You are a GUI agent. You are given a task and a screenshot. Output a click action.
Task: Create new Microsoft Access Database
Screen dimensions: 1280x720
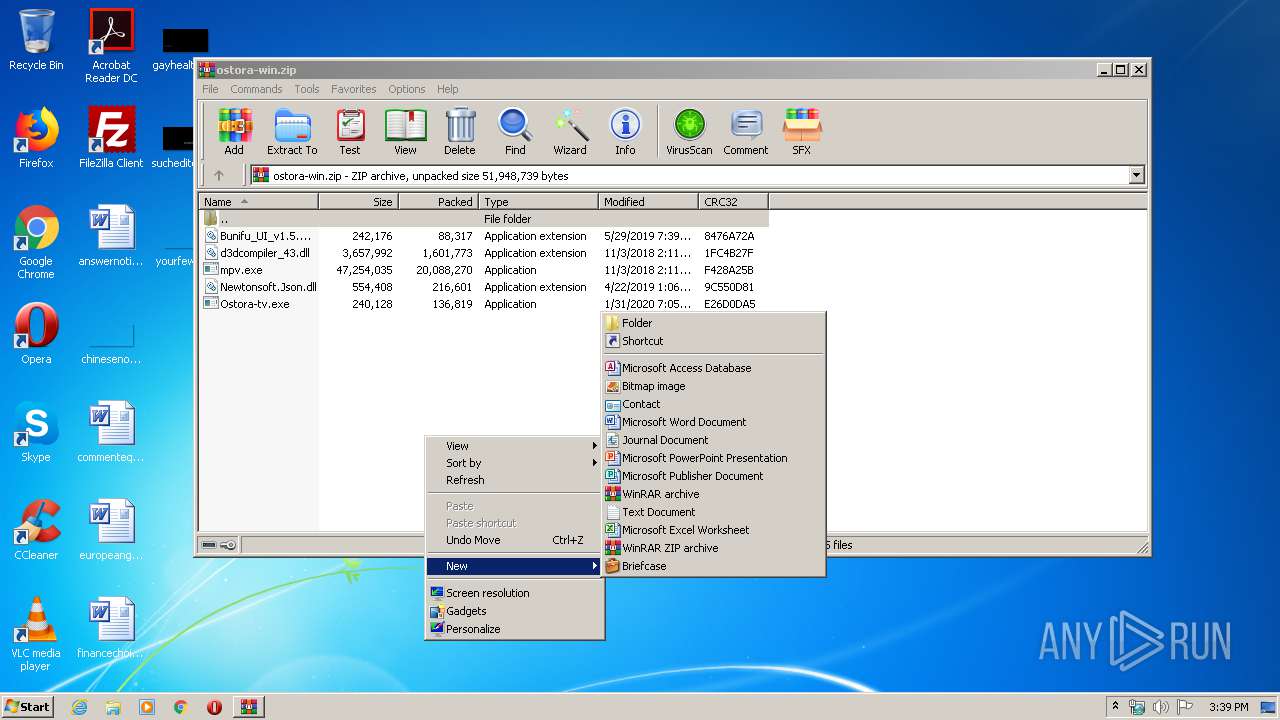713,368
